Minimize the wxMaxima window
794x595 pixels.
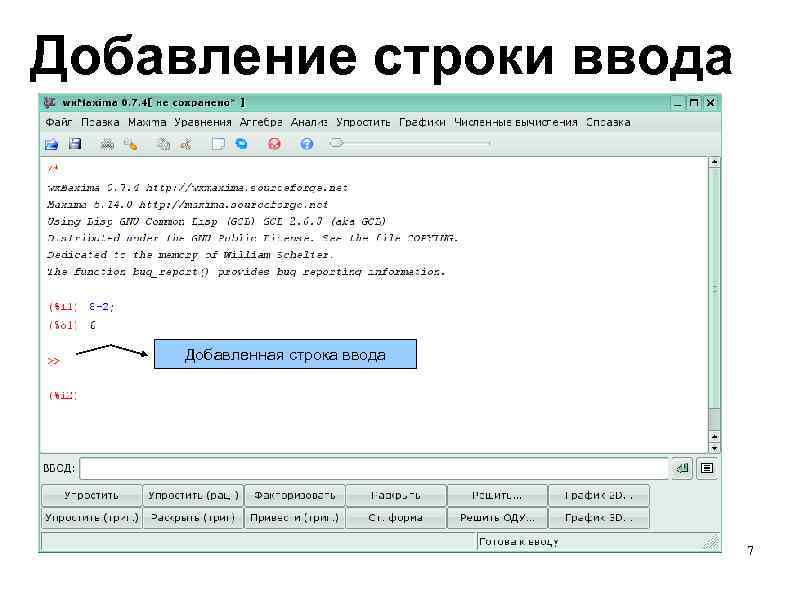679,103
